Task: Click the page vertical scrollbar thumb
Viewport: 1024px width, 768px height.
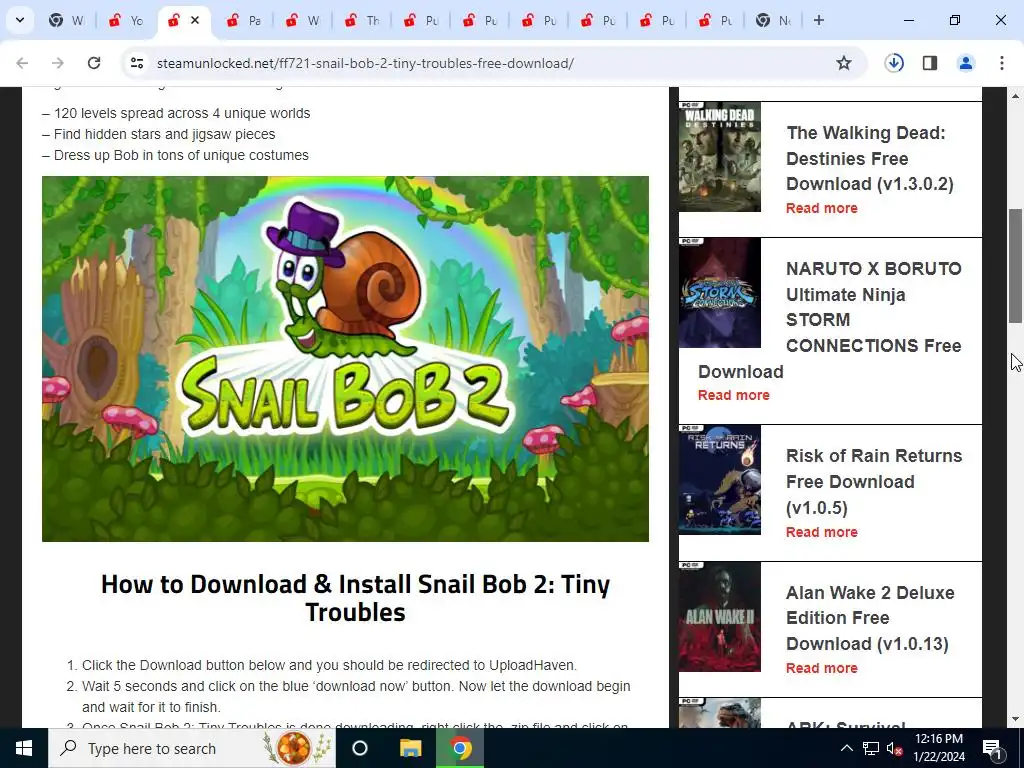Action: tap(1015, 265)
